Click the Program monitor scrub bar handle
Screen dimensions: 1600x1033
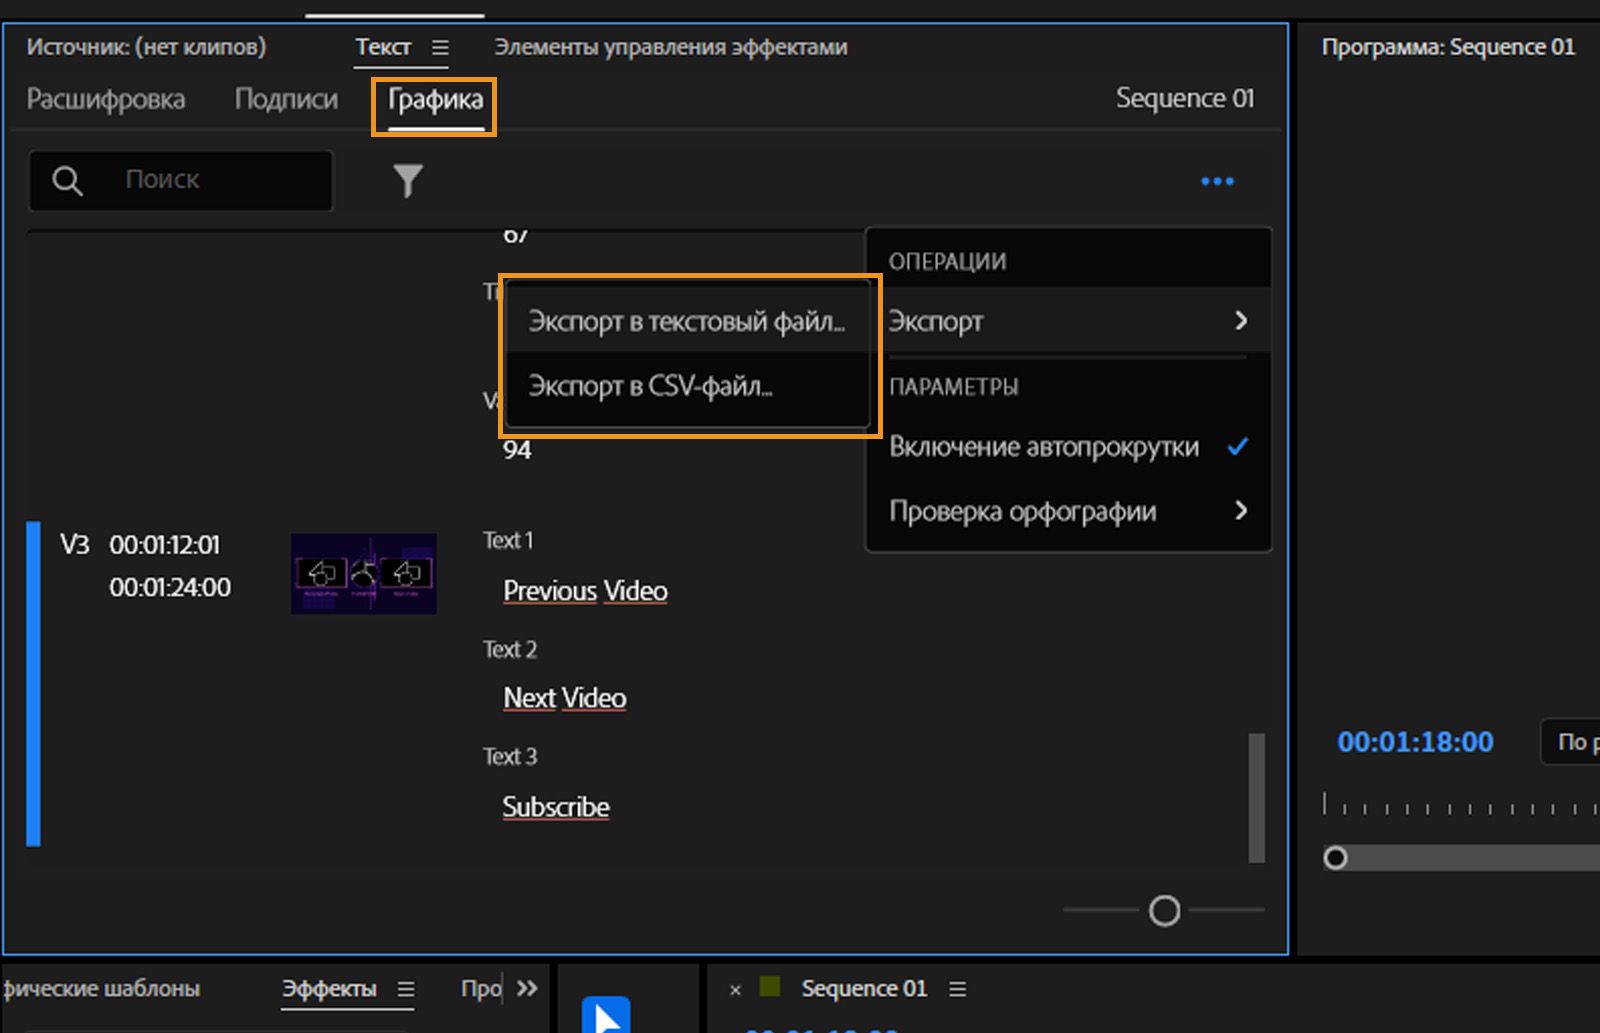(x=1335, y=858)
